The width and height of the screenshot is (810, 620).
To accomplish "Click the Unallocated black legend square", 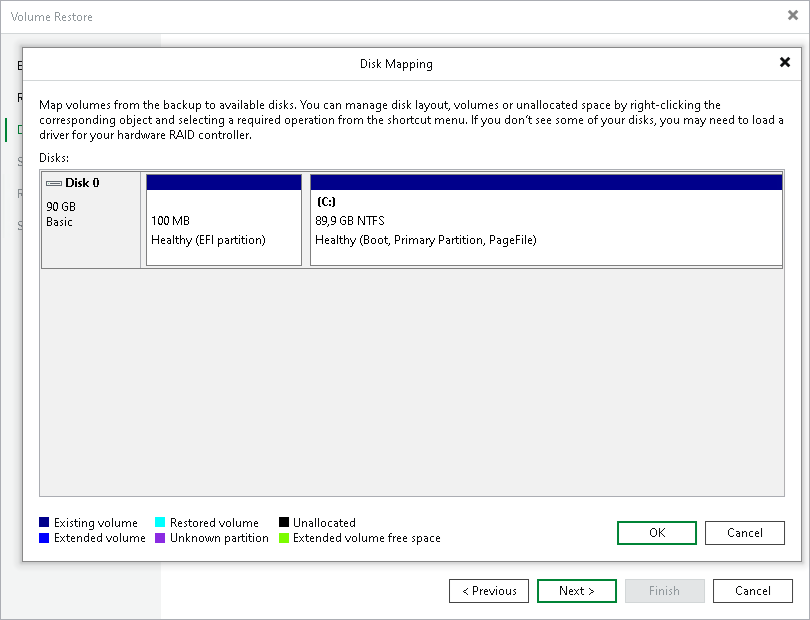I will pyautogui.click(x=284, y=522).
